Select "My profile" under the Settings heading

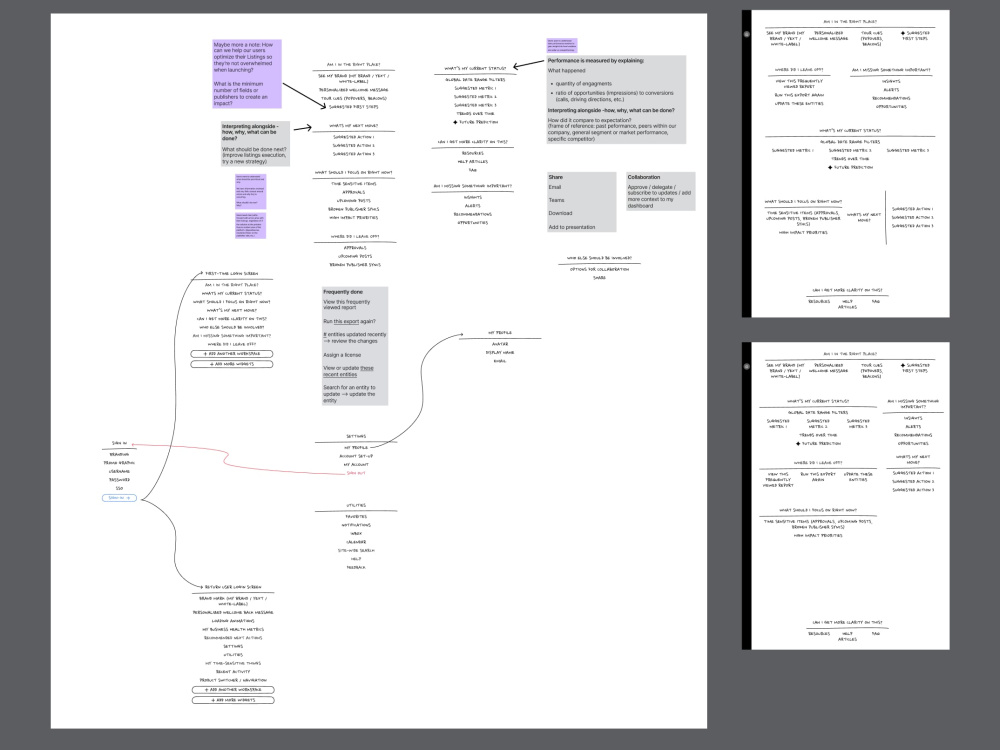point(356,448)
